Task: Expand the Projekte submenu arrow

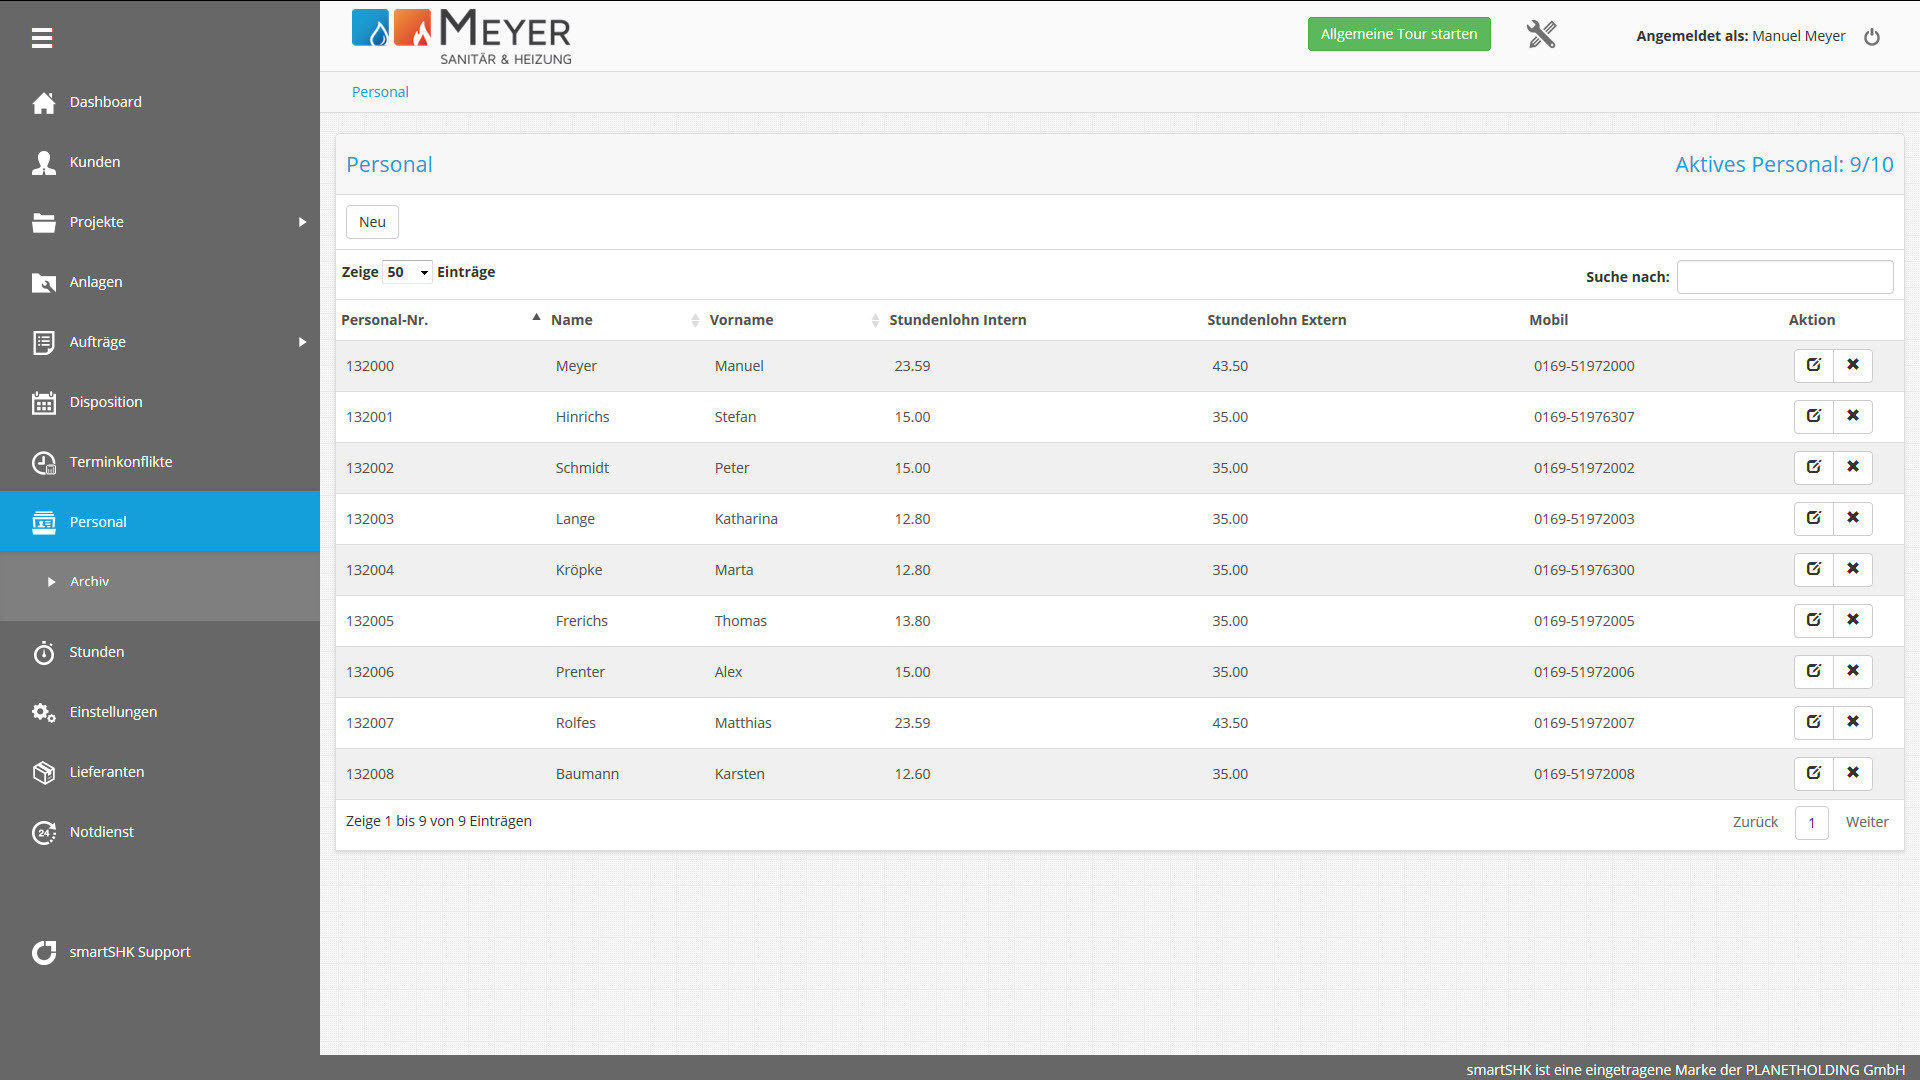Action: point(302,222)
